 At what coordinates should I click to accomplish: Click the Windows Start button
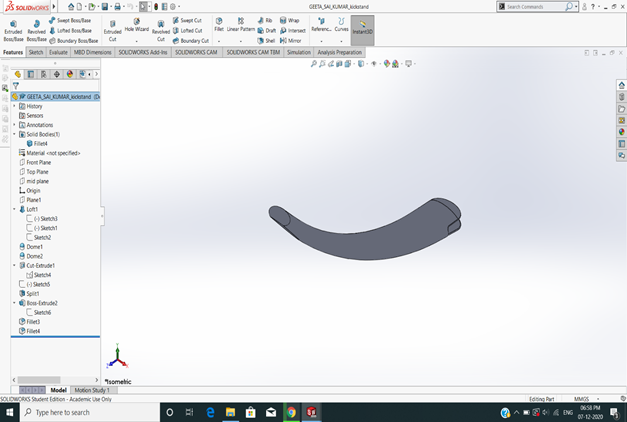click(x=10, y=412)
